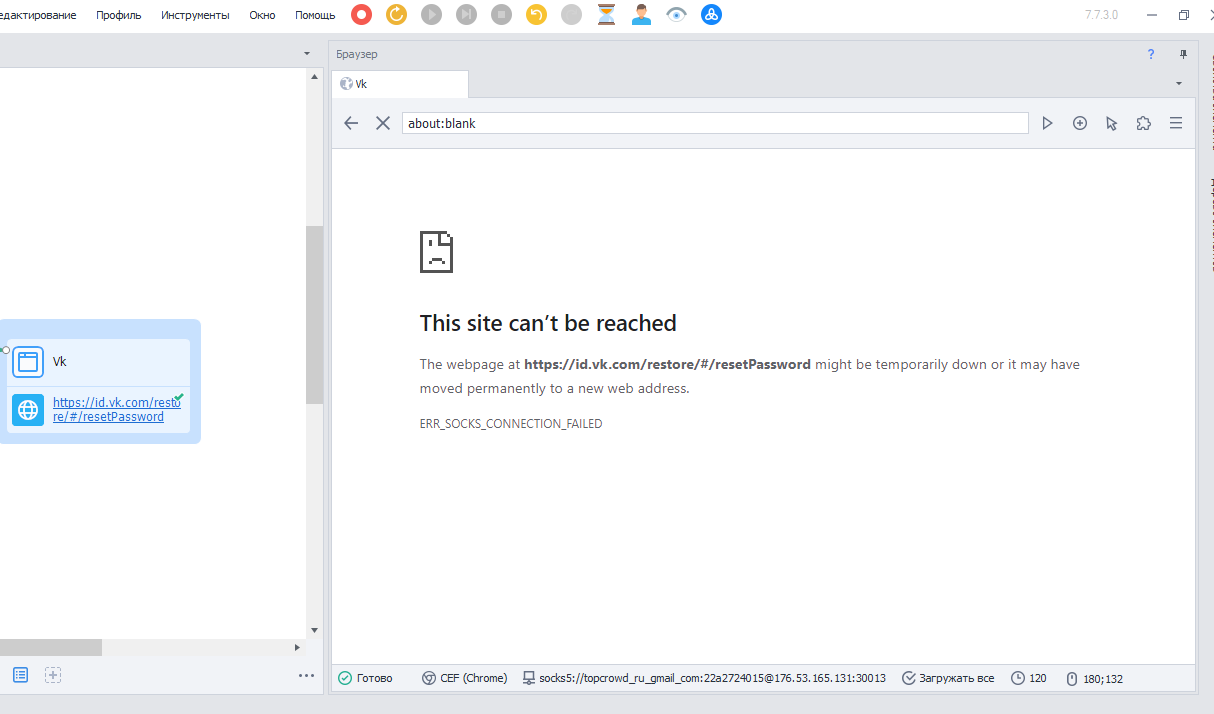
Task: Click the browser Back arrow
Action: [x=351, y=123]
